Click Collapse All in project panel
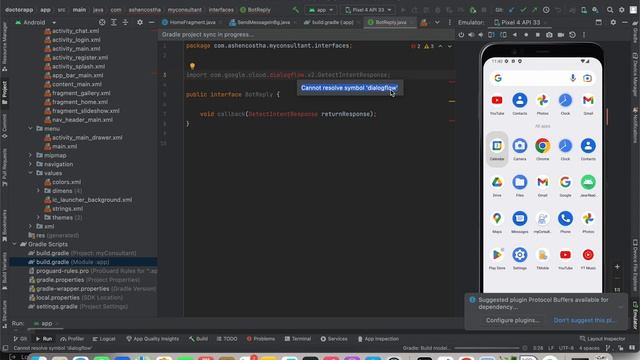The width and height of the screenshot is (640, 360). (125, 22)
